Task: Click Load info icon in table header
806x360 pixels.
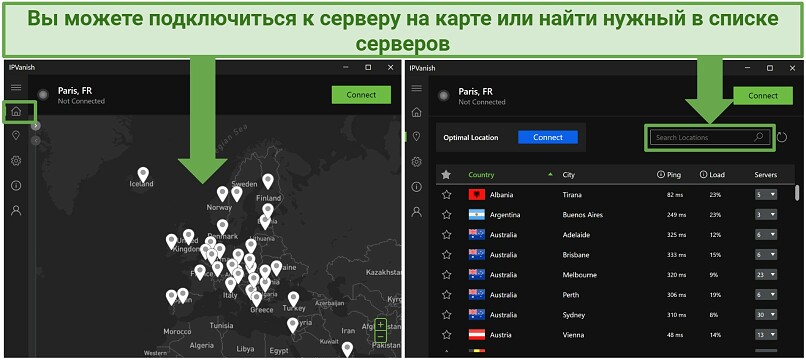Action: point(703,174)
